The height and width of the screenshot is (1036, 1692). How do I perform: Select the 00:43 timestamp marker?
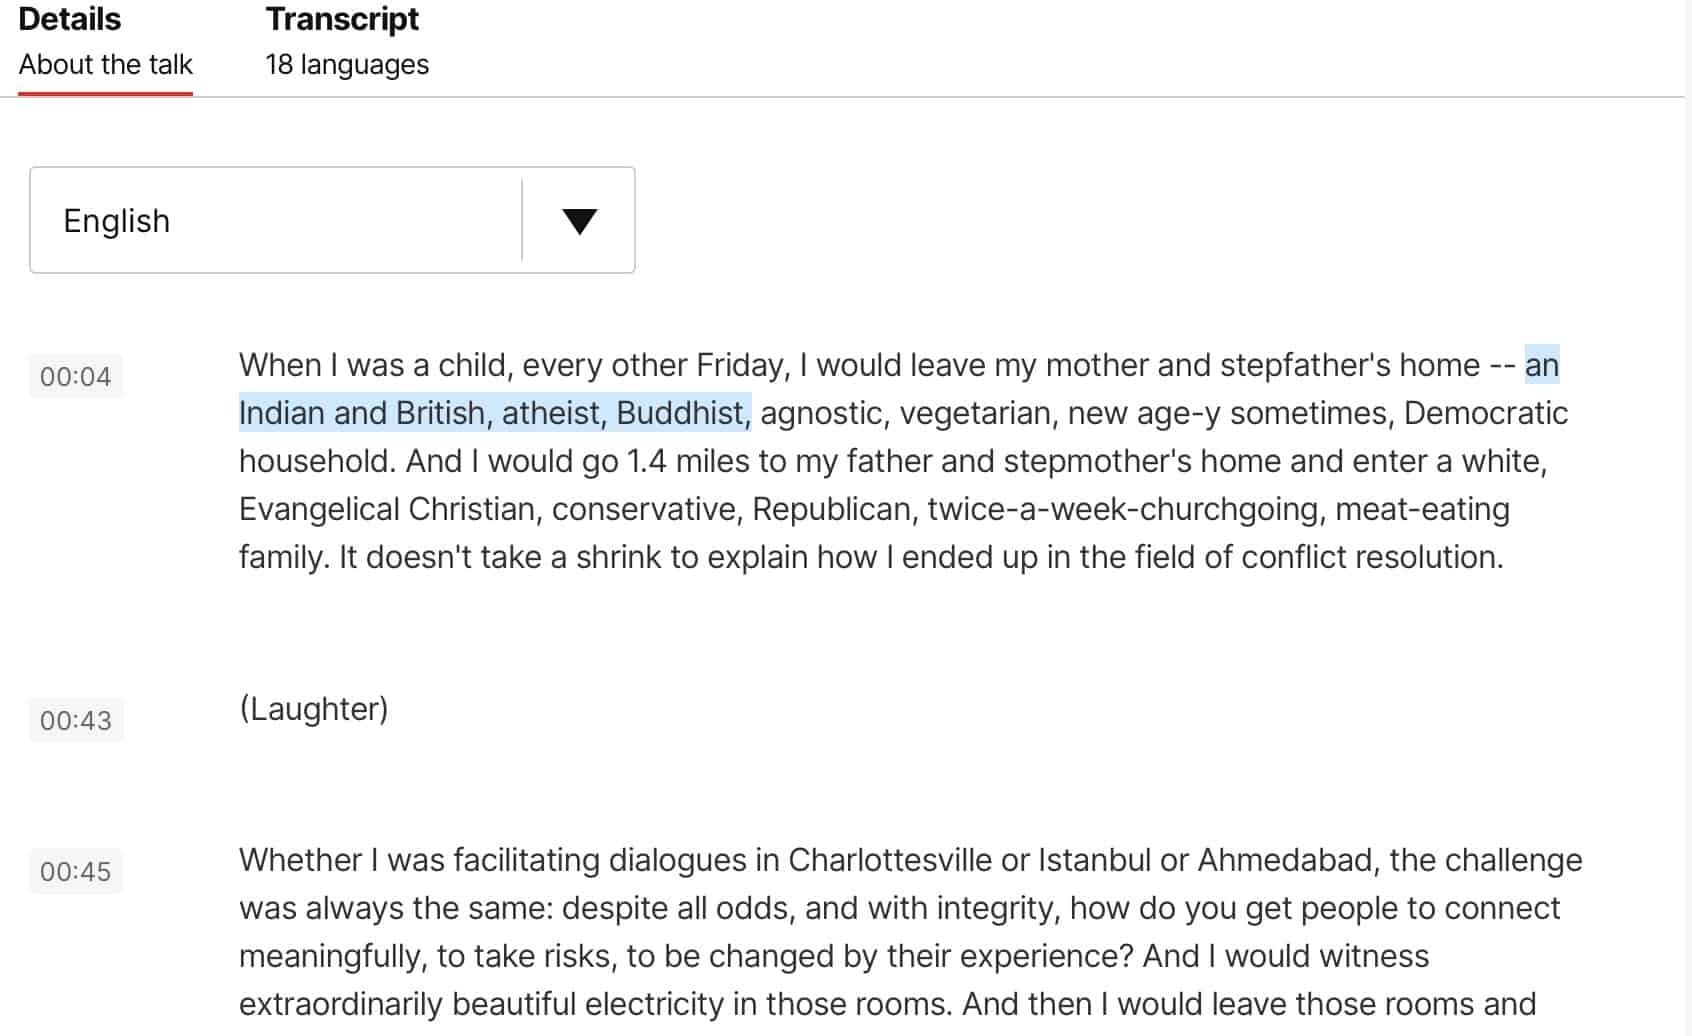click(76, 720)
